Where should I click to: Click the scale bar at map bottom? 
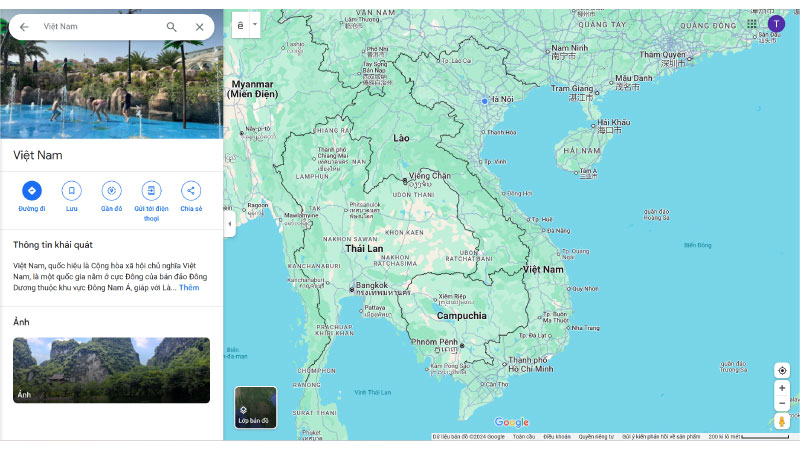[x=764, y=437]
